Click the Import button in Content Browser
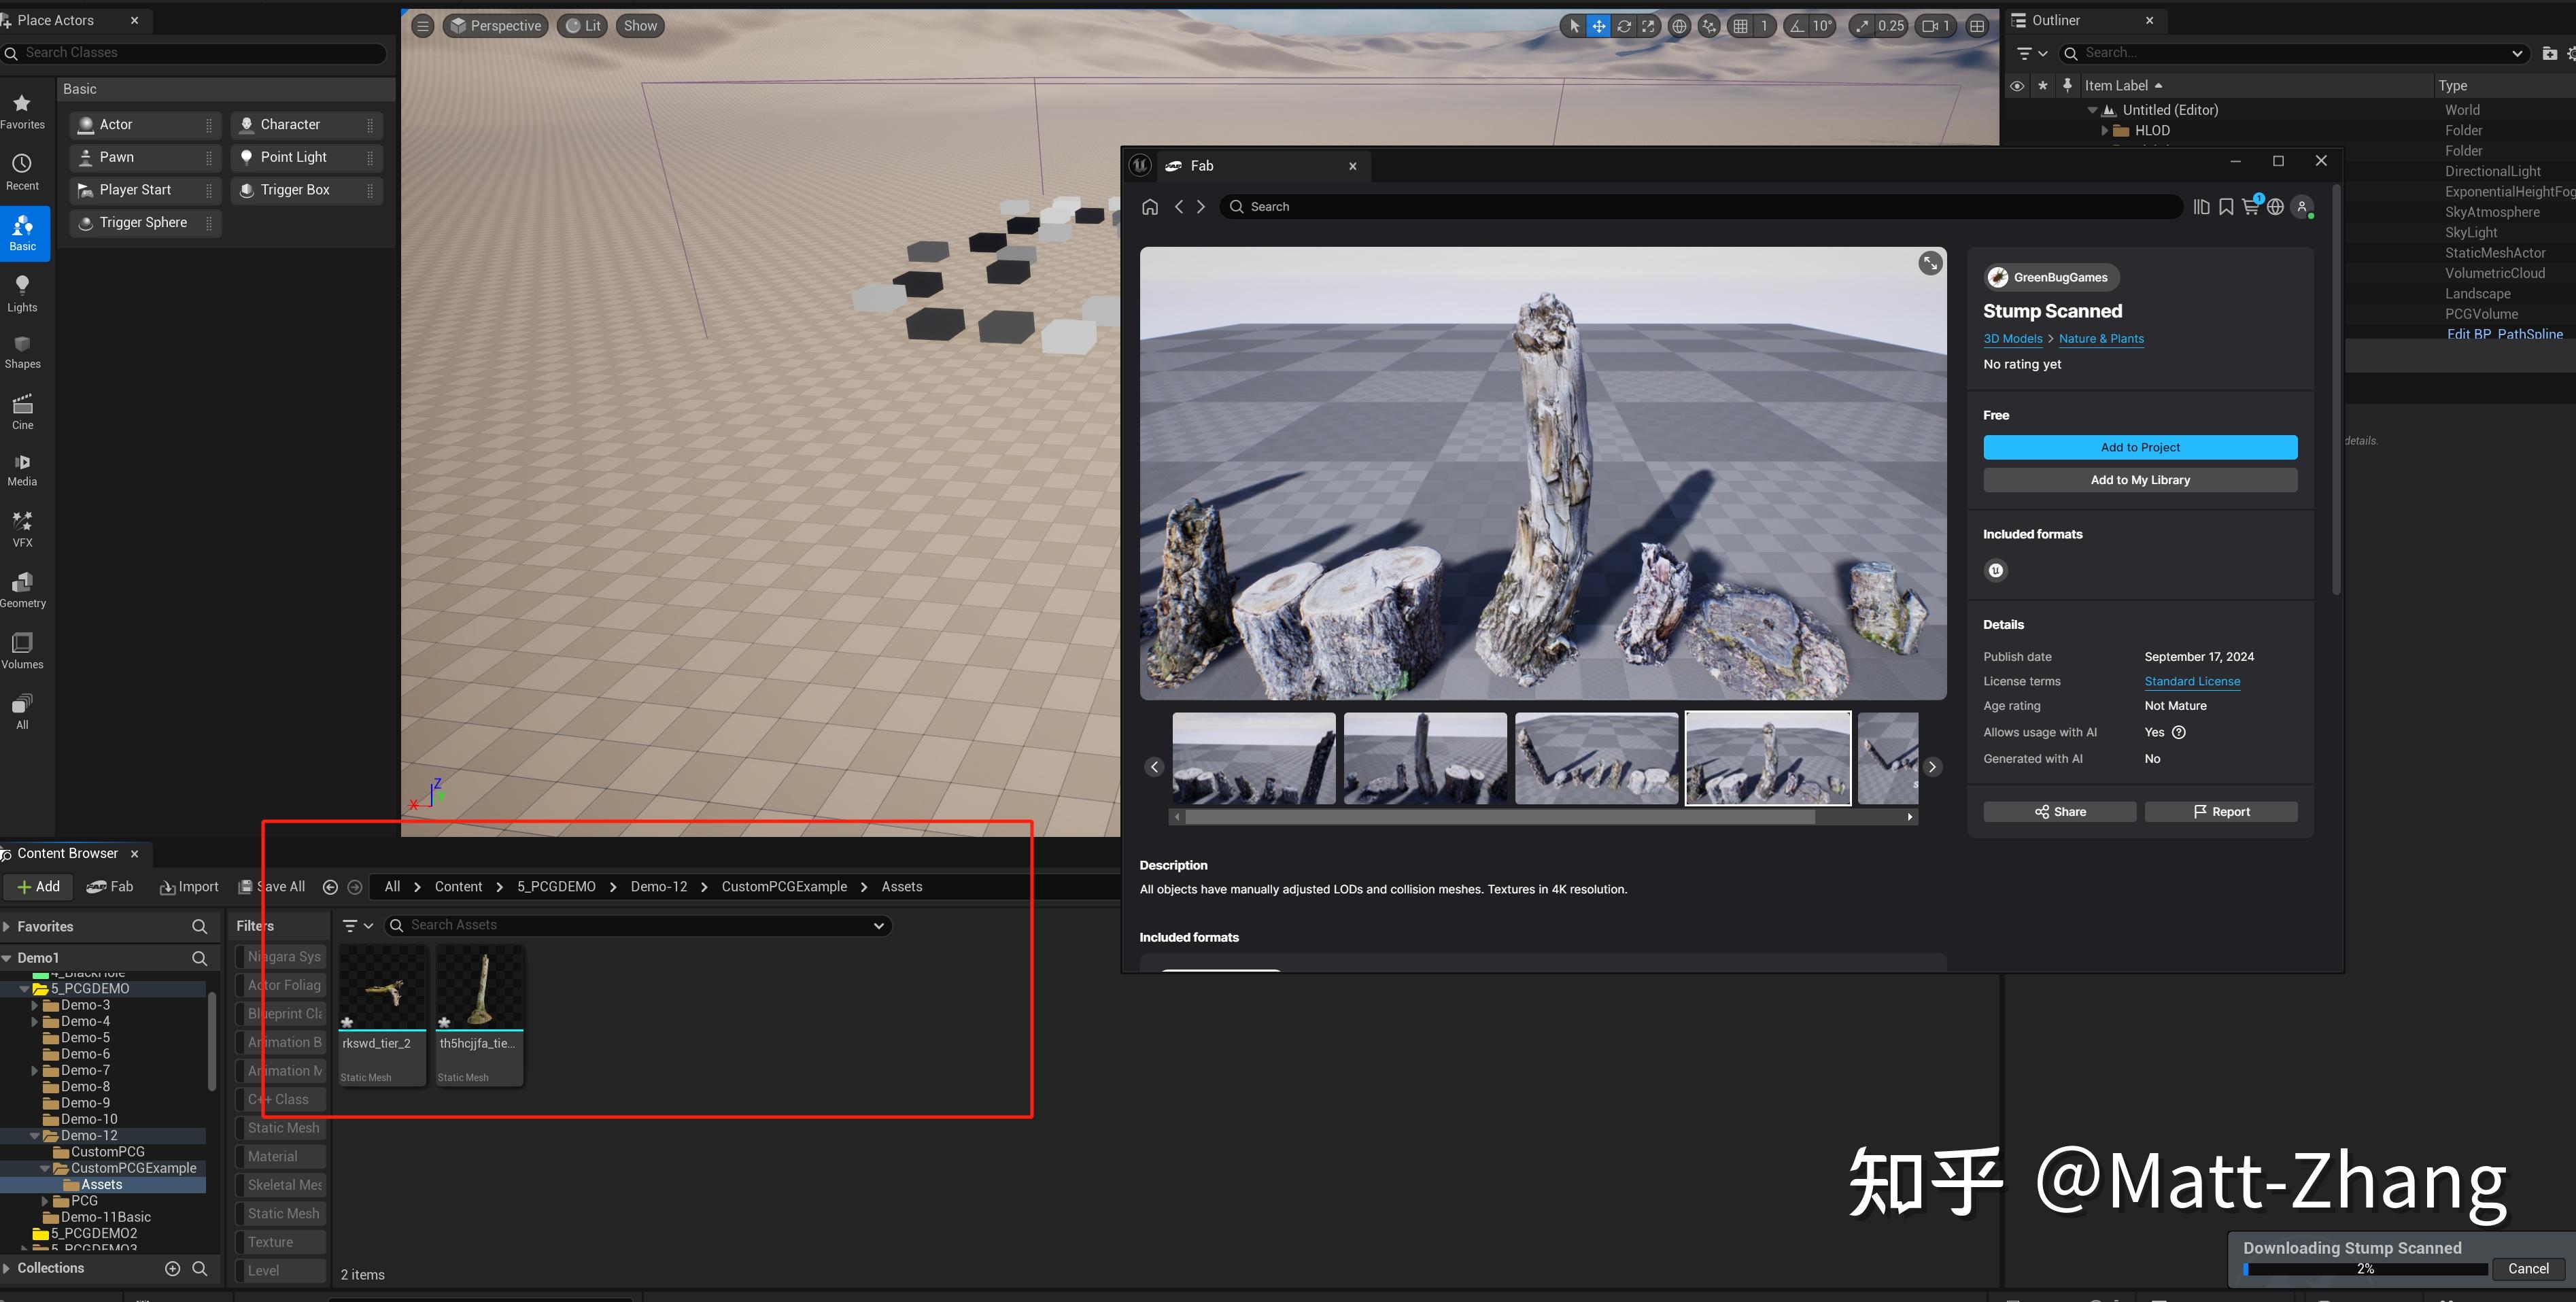 (188, 886)
